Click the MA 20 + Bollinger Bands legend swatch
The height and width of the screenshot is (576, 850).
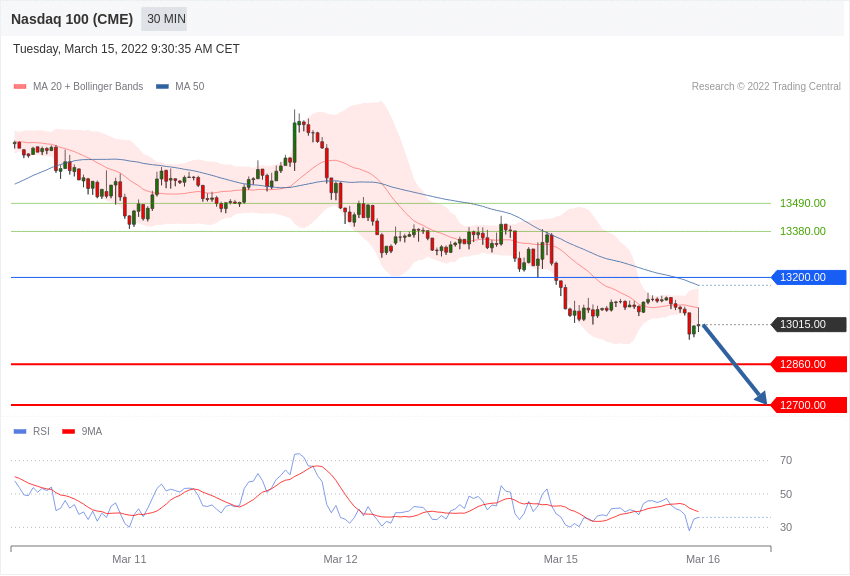20,87
